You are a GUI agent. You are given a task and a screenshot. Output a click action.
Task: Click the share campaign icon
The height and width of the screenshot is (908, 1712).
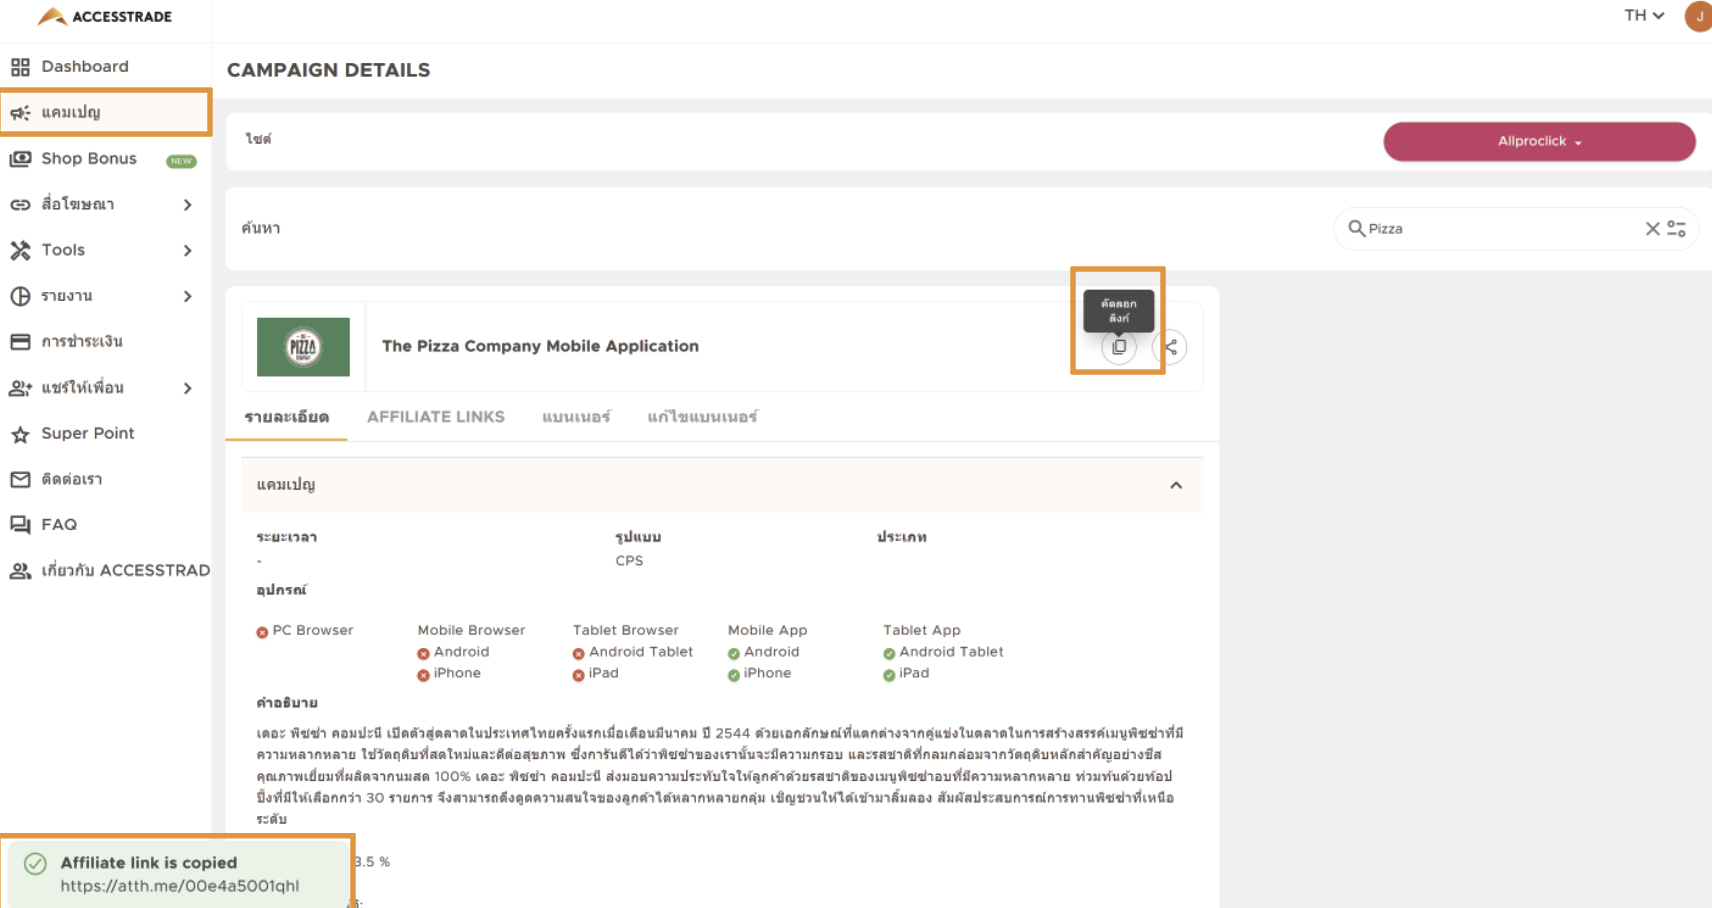tap(1170, 347)
